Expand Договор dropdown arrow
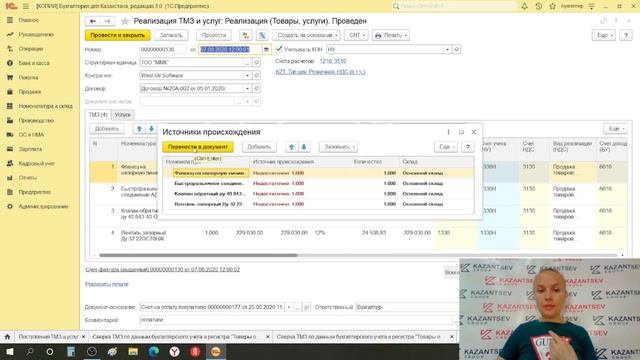Viewport: 640px width, 360px height. 247,89
